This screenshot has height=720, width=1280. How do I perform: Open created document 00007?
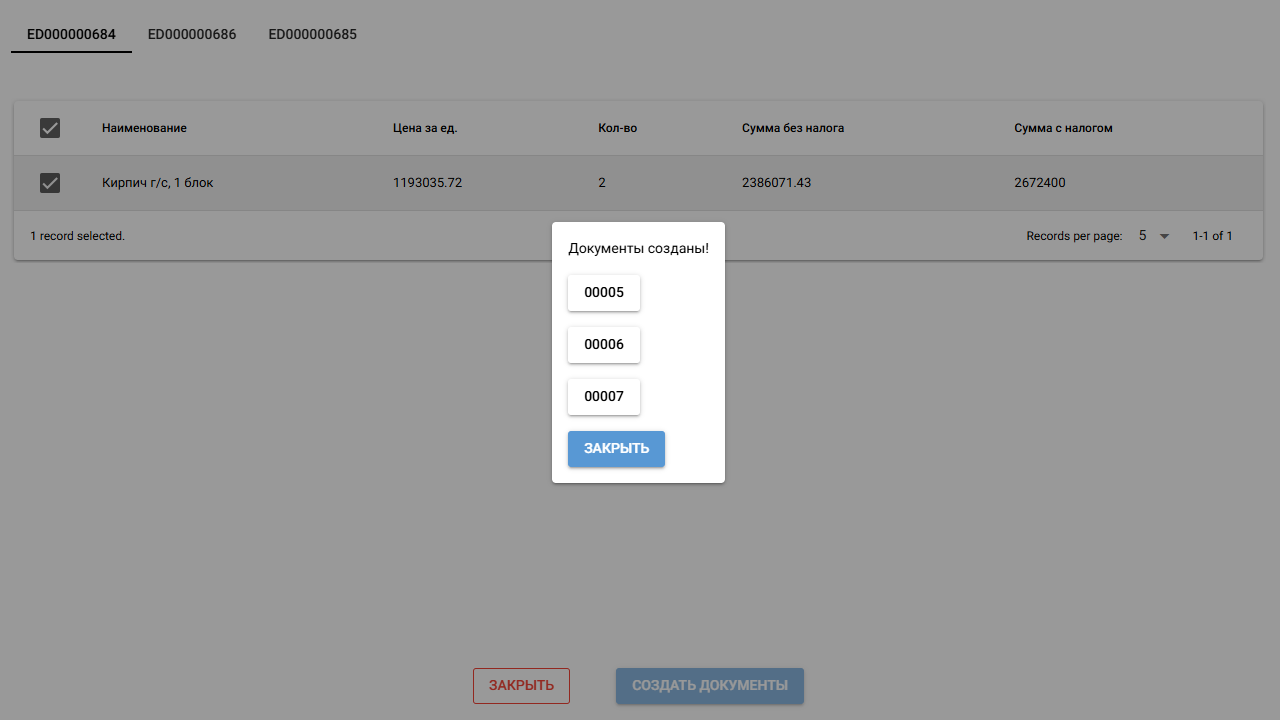(604, 397)
